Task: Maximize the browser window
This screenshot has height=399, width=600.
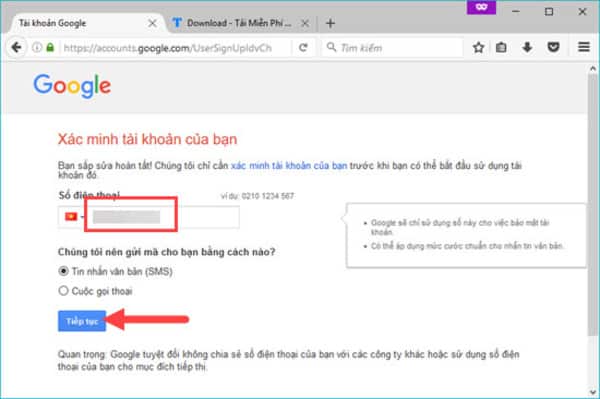Action: (549, 11)
